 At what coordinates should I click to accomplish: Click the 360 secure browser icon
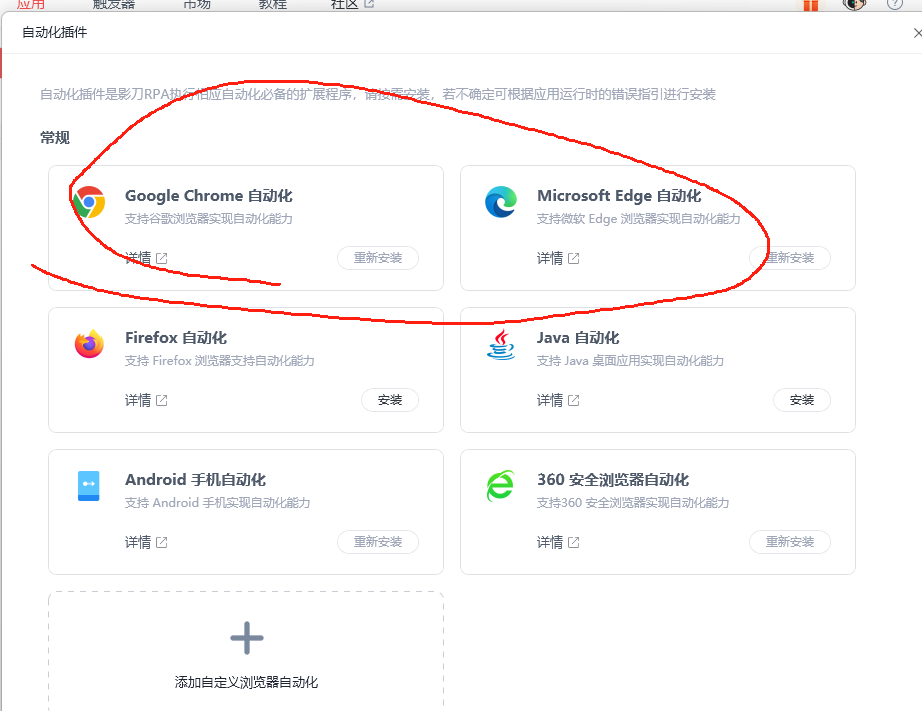click(x=501, y=486)
